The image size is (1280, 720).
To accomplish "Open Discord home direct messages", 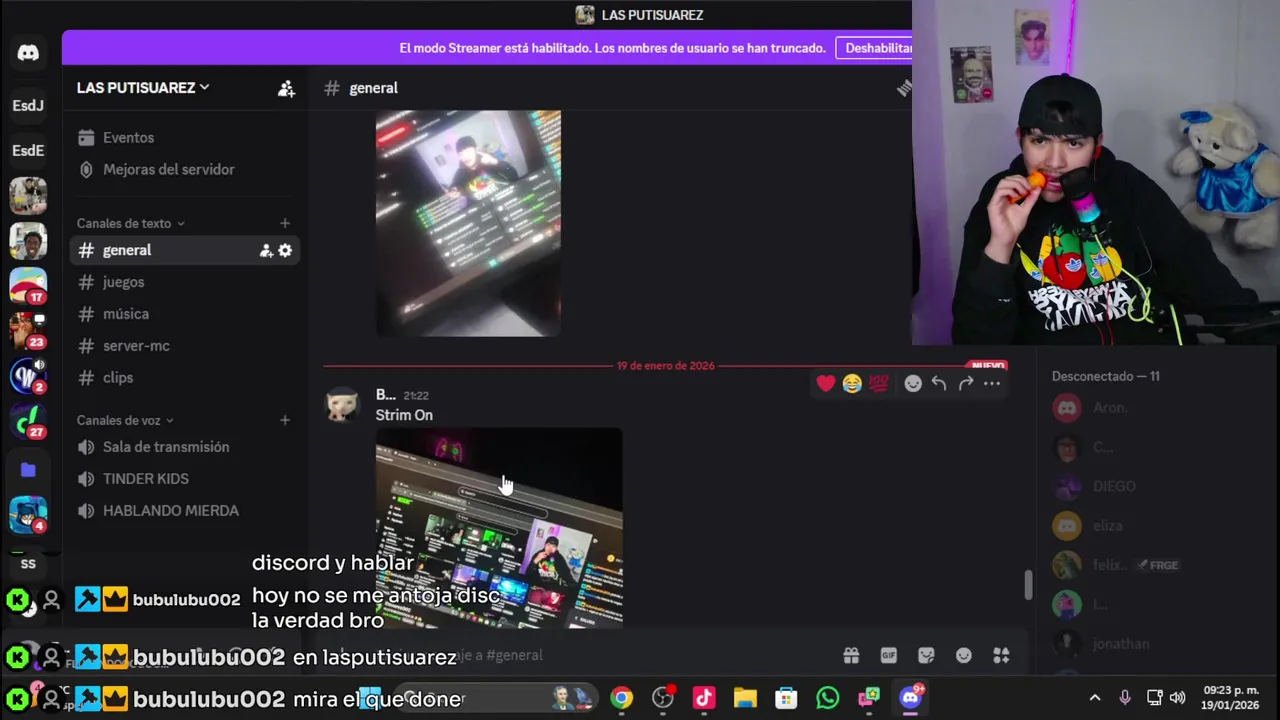I will (28, 53).
